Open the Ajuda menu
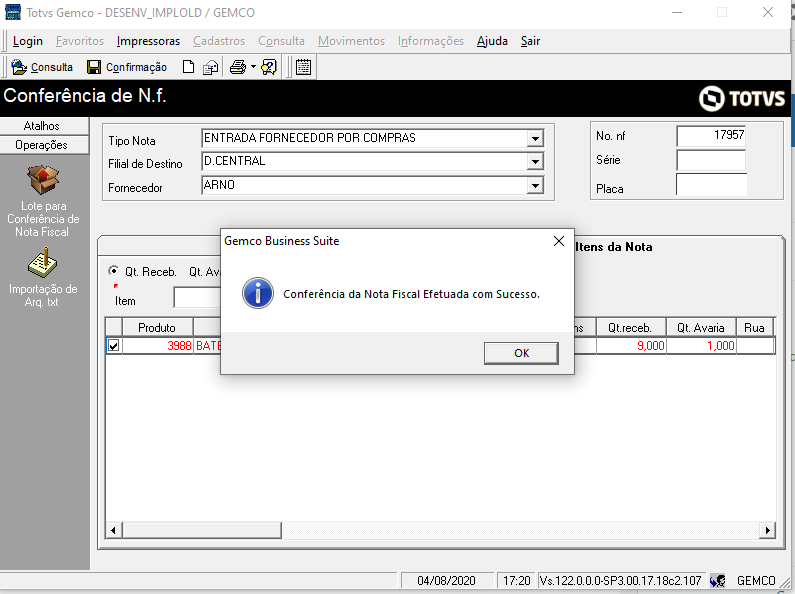Image resolution: width=795 pixels, height=594 pixels. click(x=492, y=41)
